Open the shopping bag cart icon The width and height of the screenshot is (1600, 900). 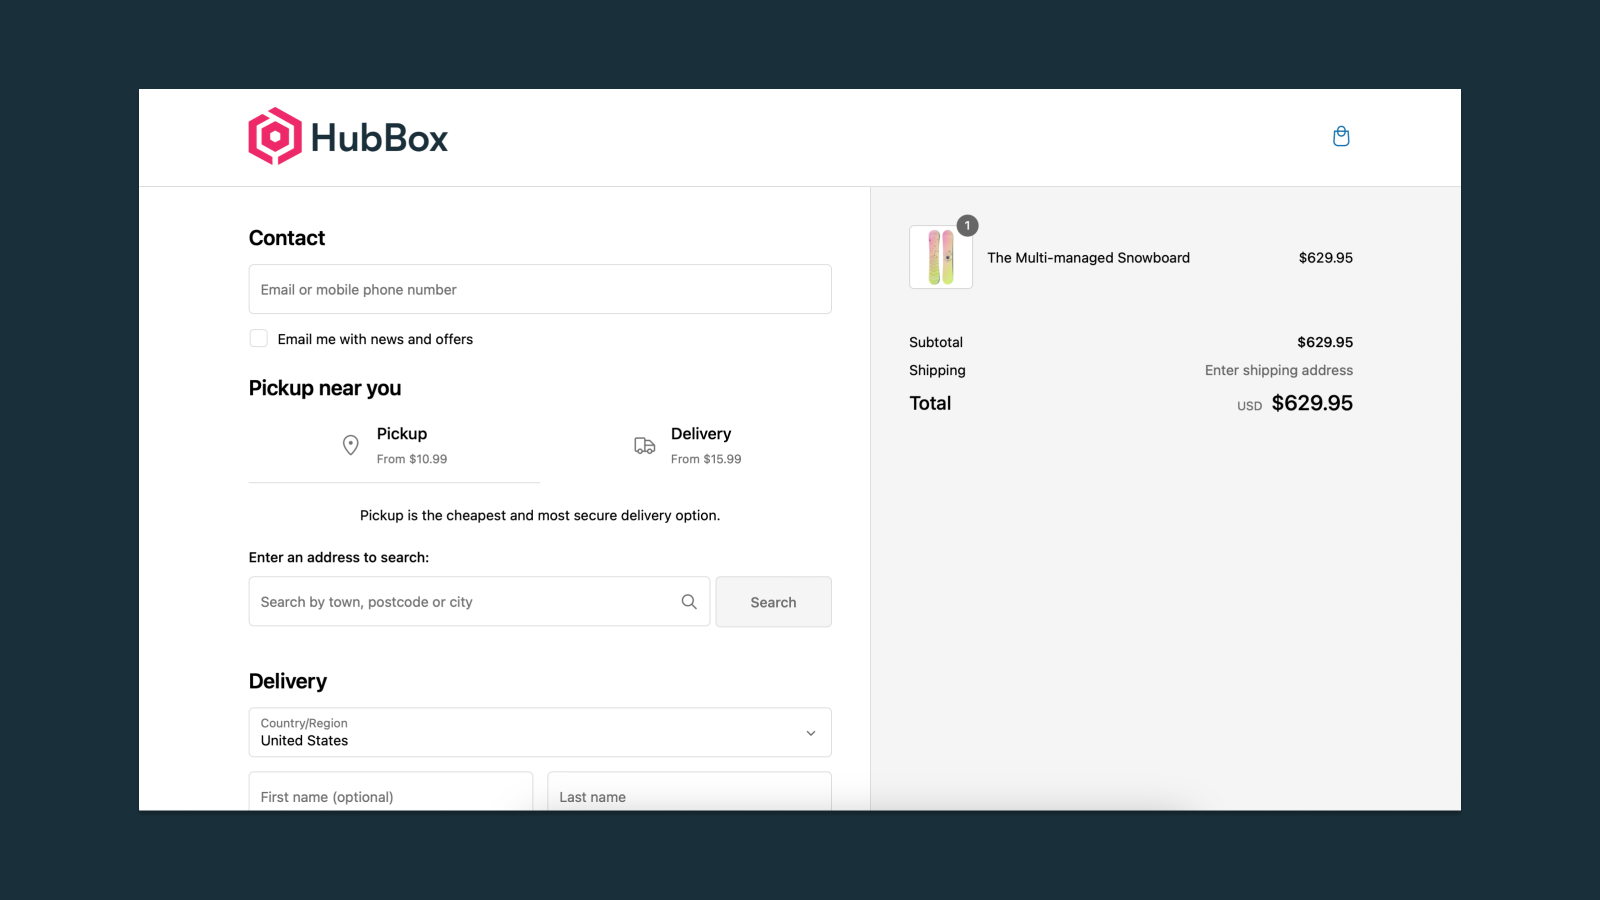click(1341, 137)
